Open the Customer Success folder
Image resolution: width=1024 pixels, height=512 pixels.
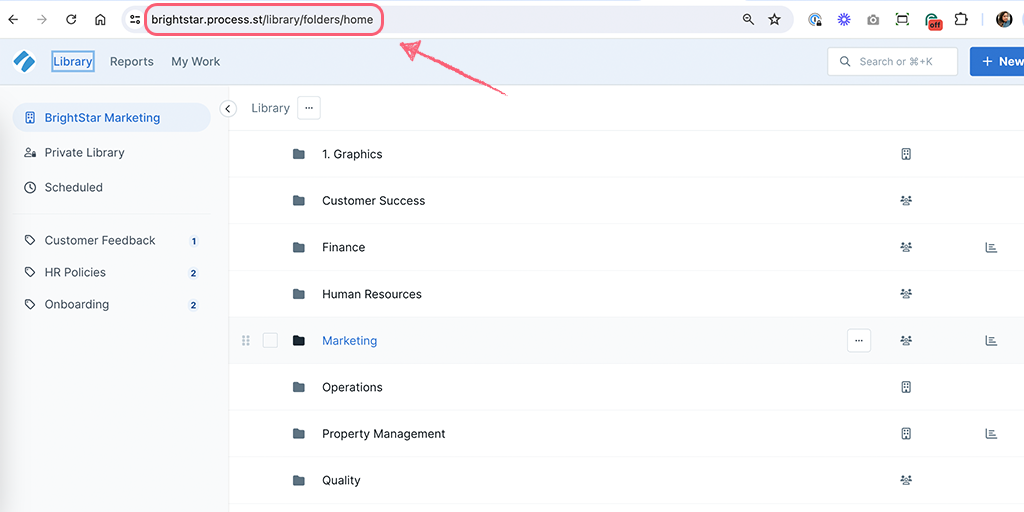tap(374, 200)
